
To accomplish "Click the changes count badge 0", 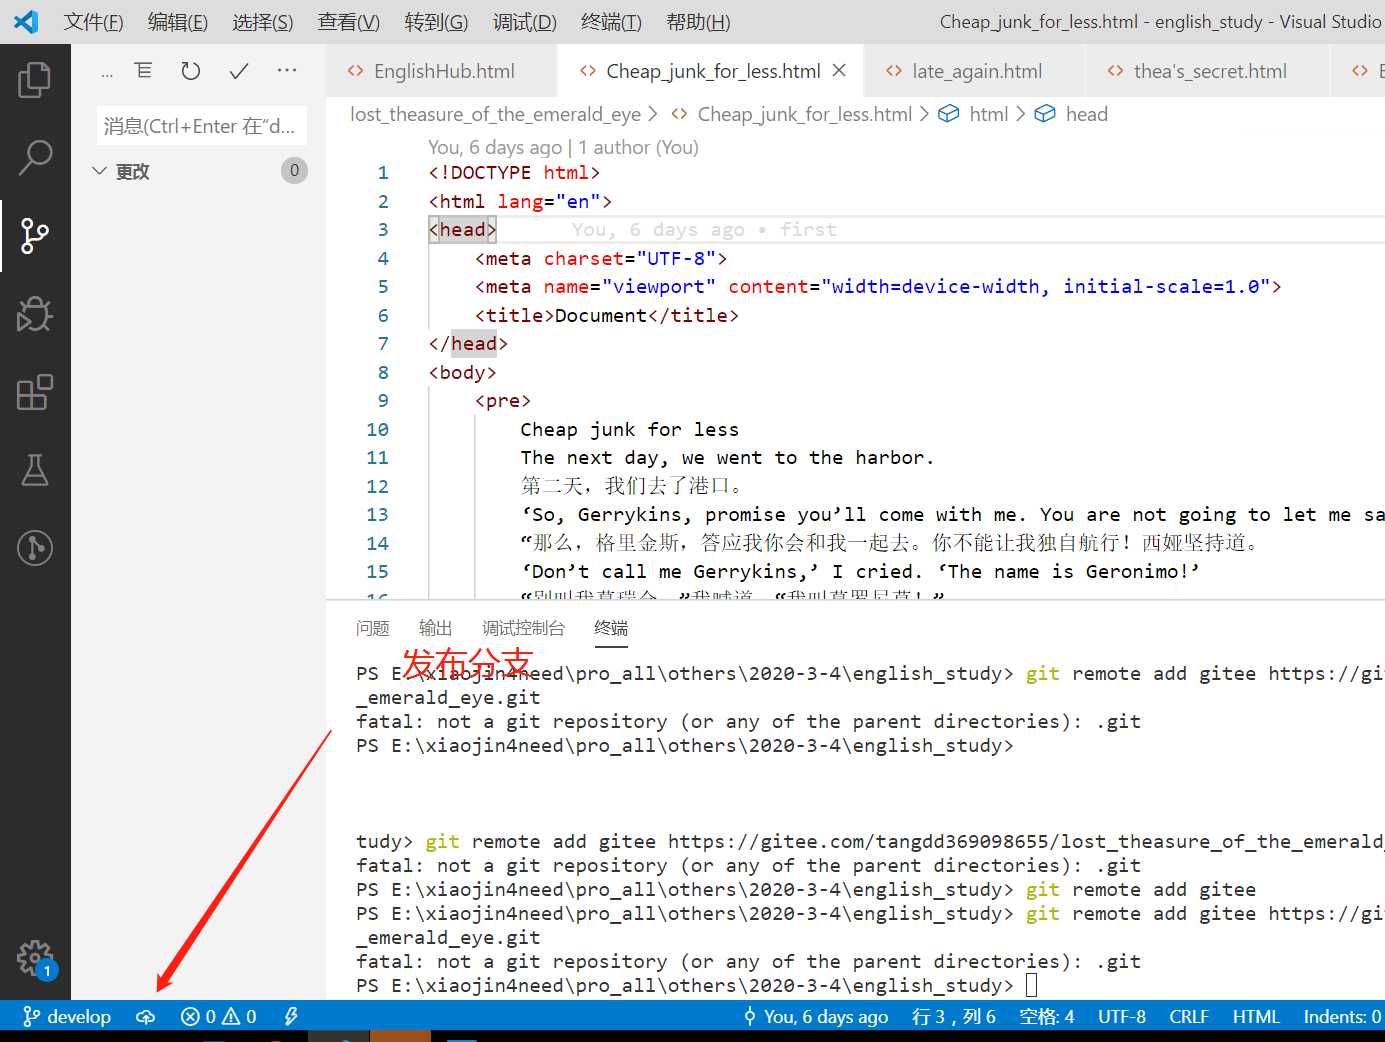I will click(x=294, y=171).
